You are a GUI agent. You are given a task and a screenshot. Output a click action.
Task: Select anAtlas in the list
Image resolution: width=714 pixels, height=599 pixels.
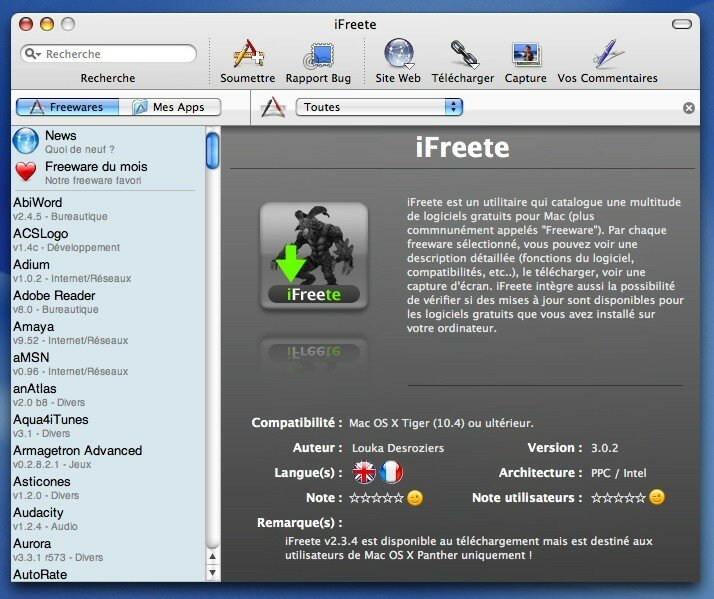[x=108, y=395]
